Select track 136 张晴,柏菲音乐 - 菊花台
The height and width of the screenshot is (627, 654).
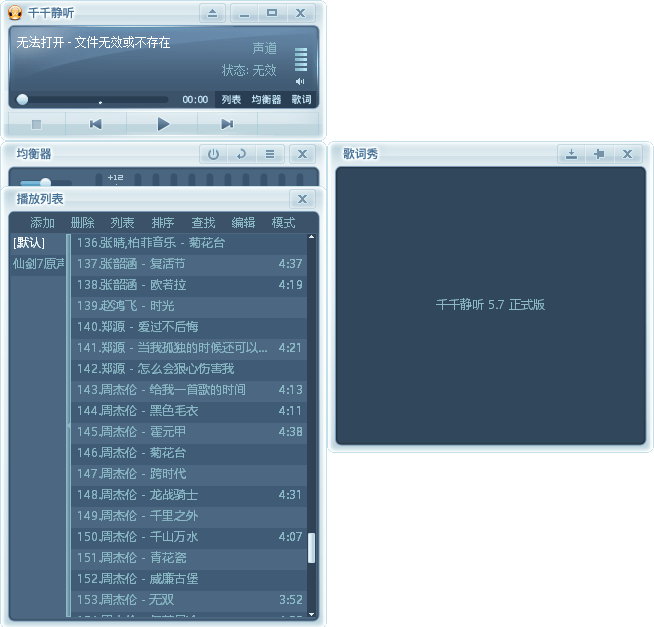coord(189,243)
